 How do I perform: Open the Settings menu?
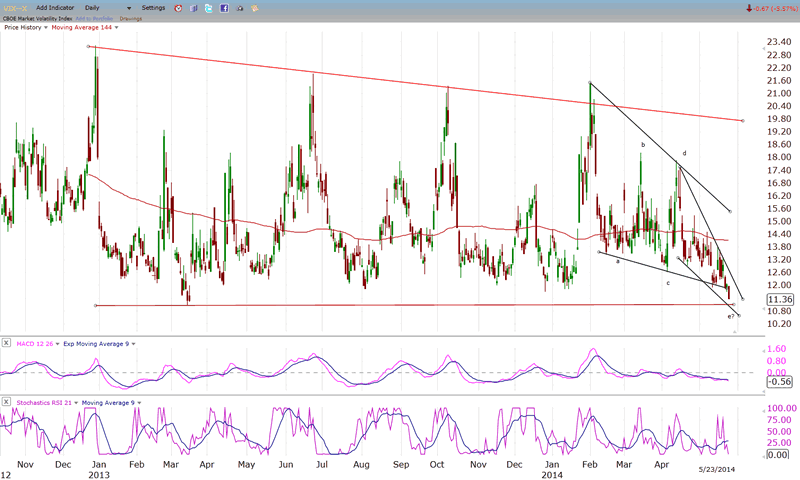tap(153, 8)
